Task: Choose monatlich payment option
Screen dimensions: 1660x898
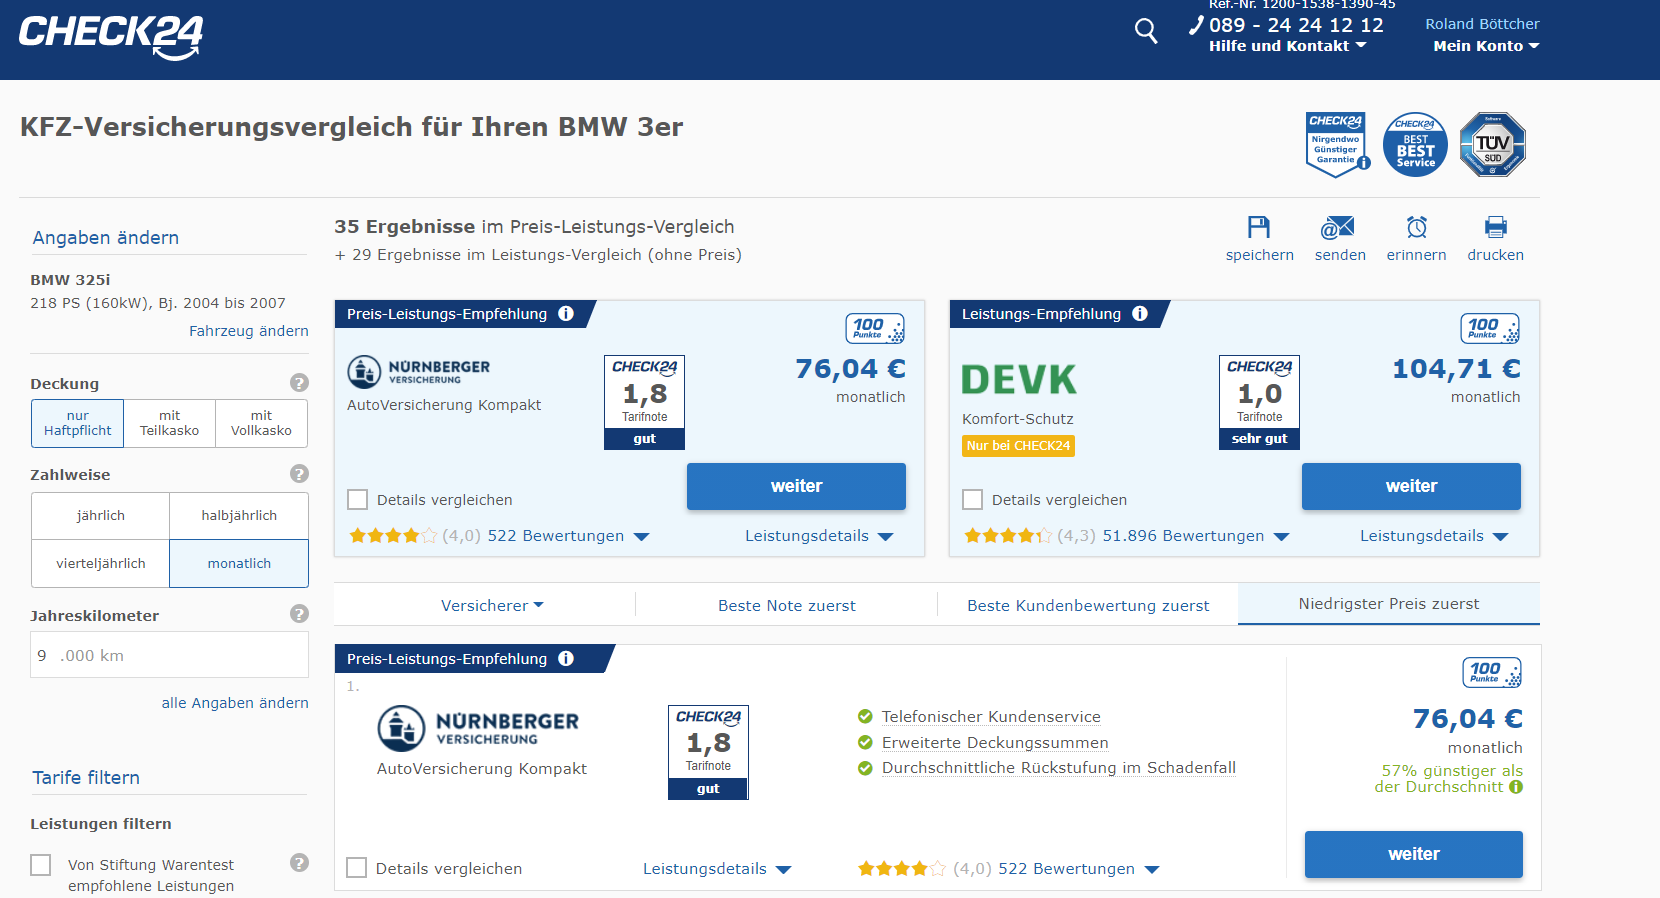Action: tap(239, 564)
